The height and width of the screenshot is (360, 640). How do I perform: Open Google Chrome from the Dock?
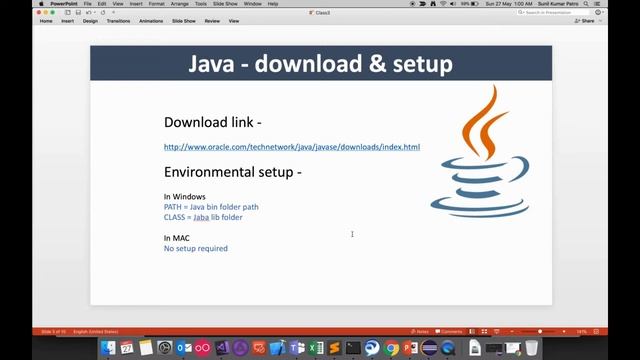pyautogui.click(x=391, y=348)
